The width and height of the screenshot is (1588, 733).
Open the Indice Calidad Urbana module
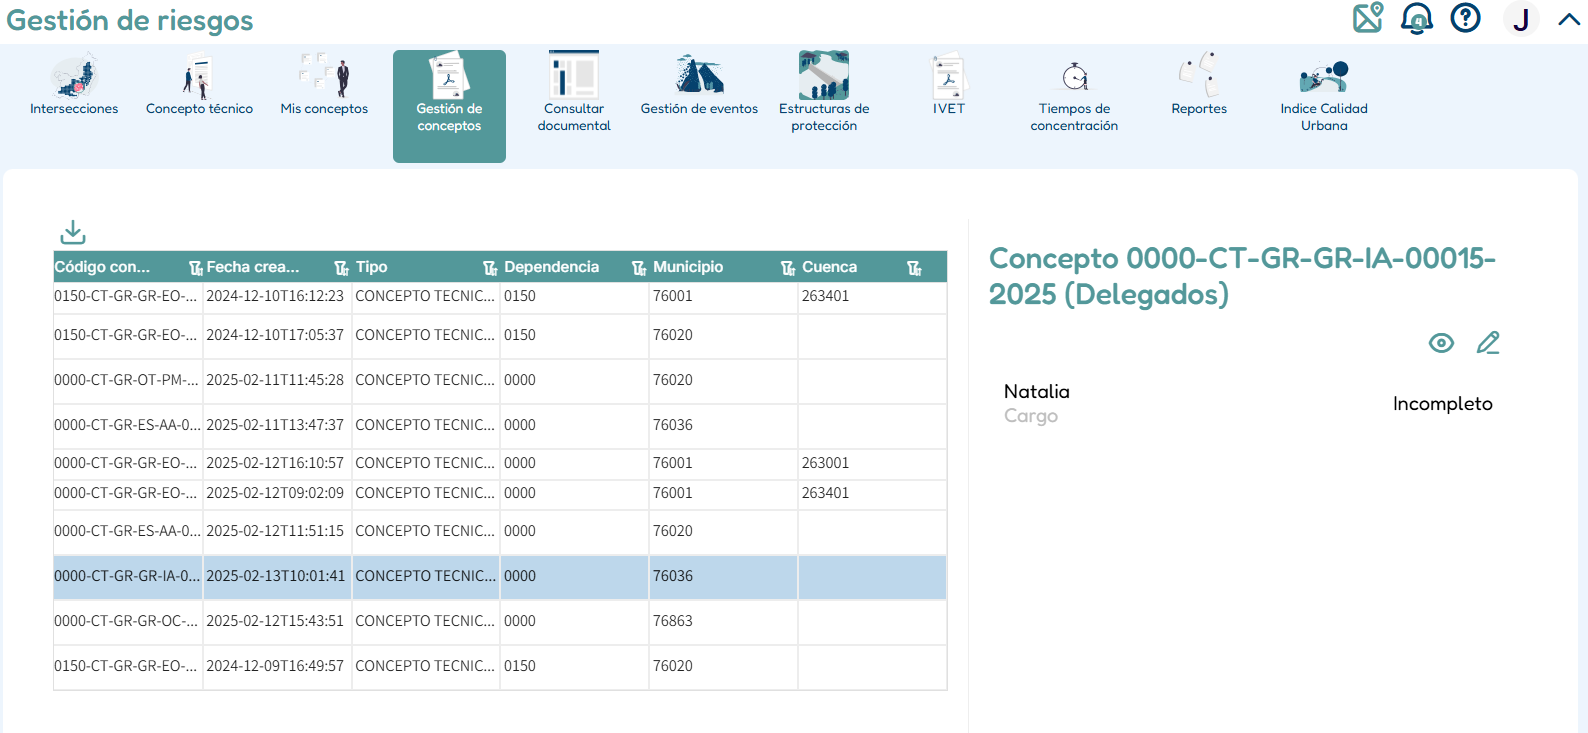click(x=1324, y=92)
